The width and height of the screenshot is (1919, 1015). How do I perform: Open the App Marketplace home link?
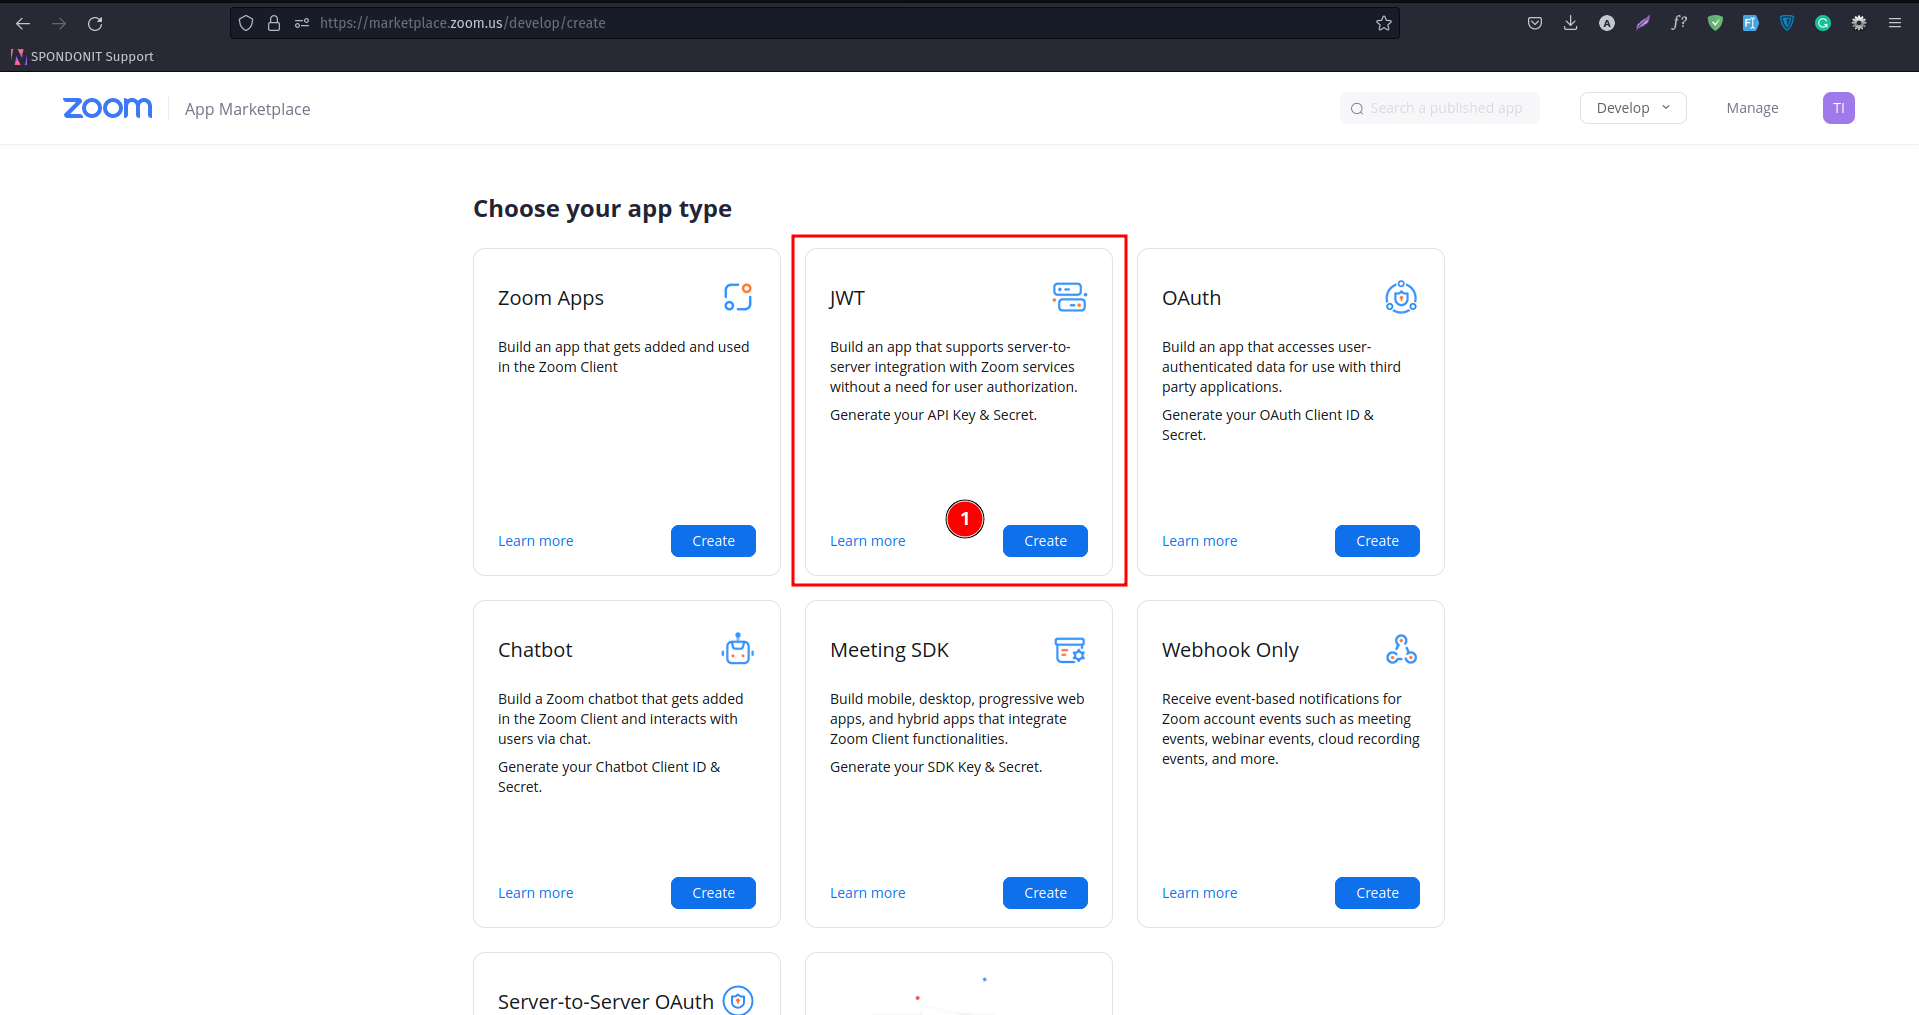point(247,109)
